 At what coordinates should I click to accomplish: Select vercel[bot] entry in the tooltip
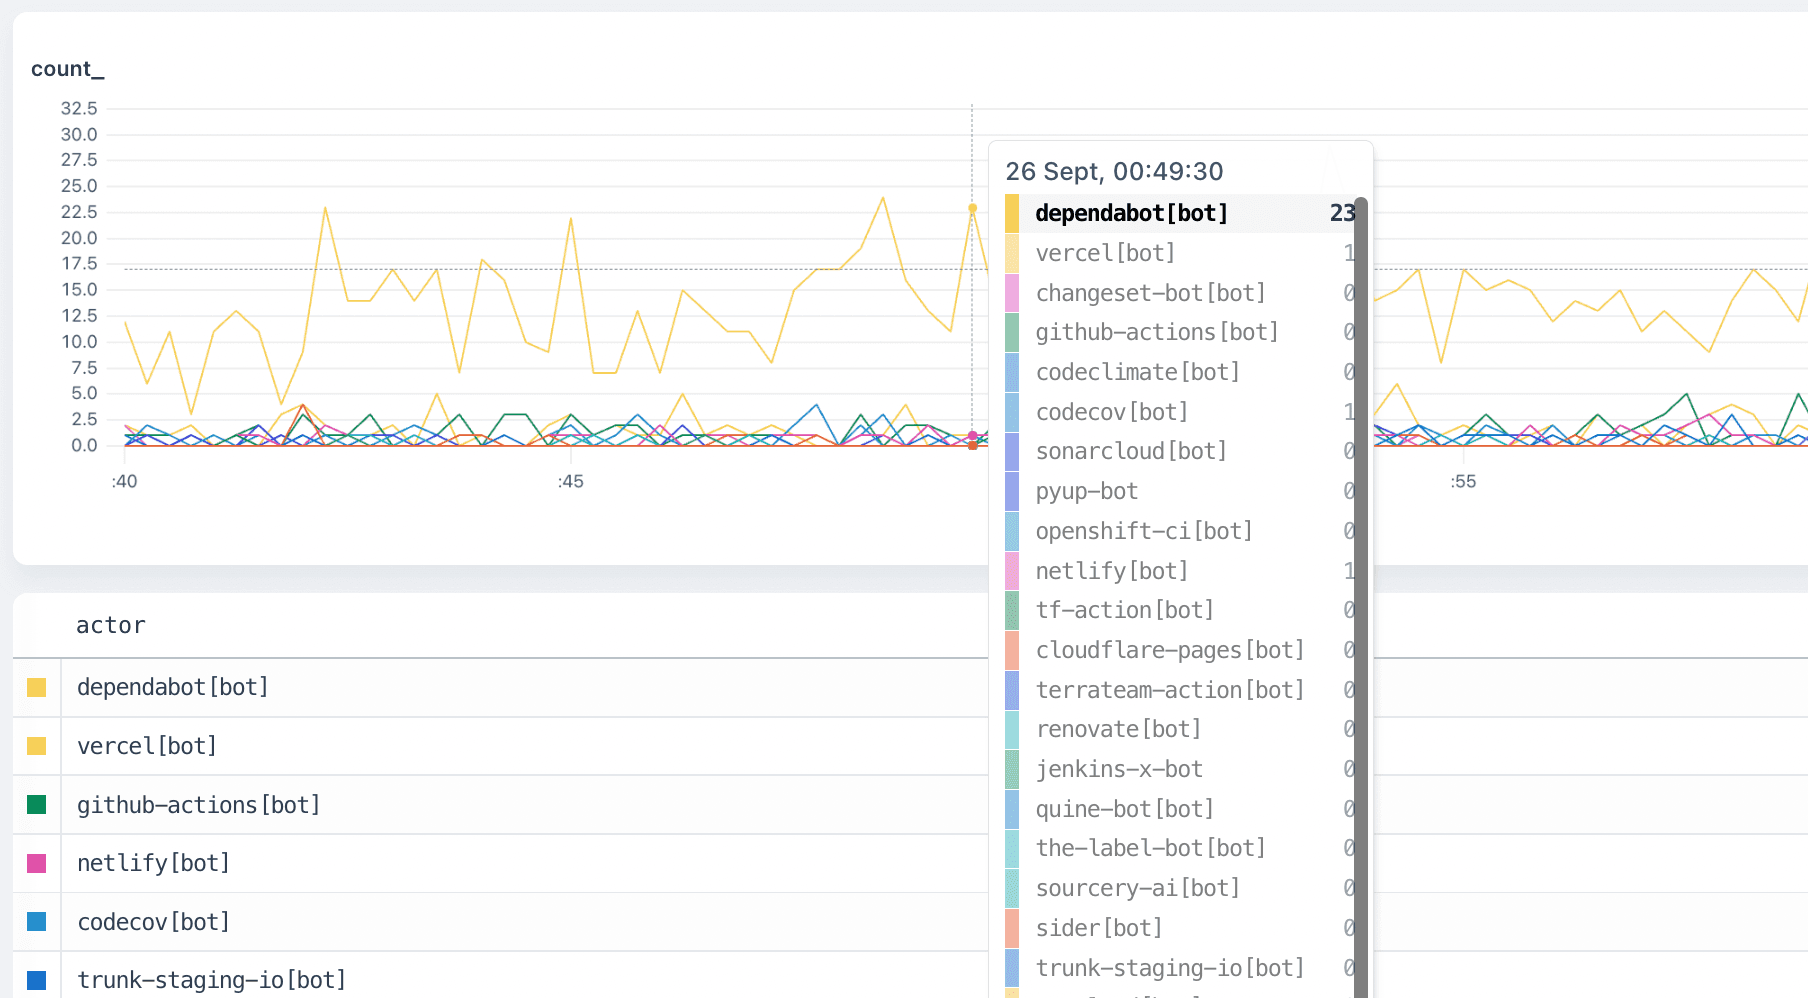click(1105, 253)
